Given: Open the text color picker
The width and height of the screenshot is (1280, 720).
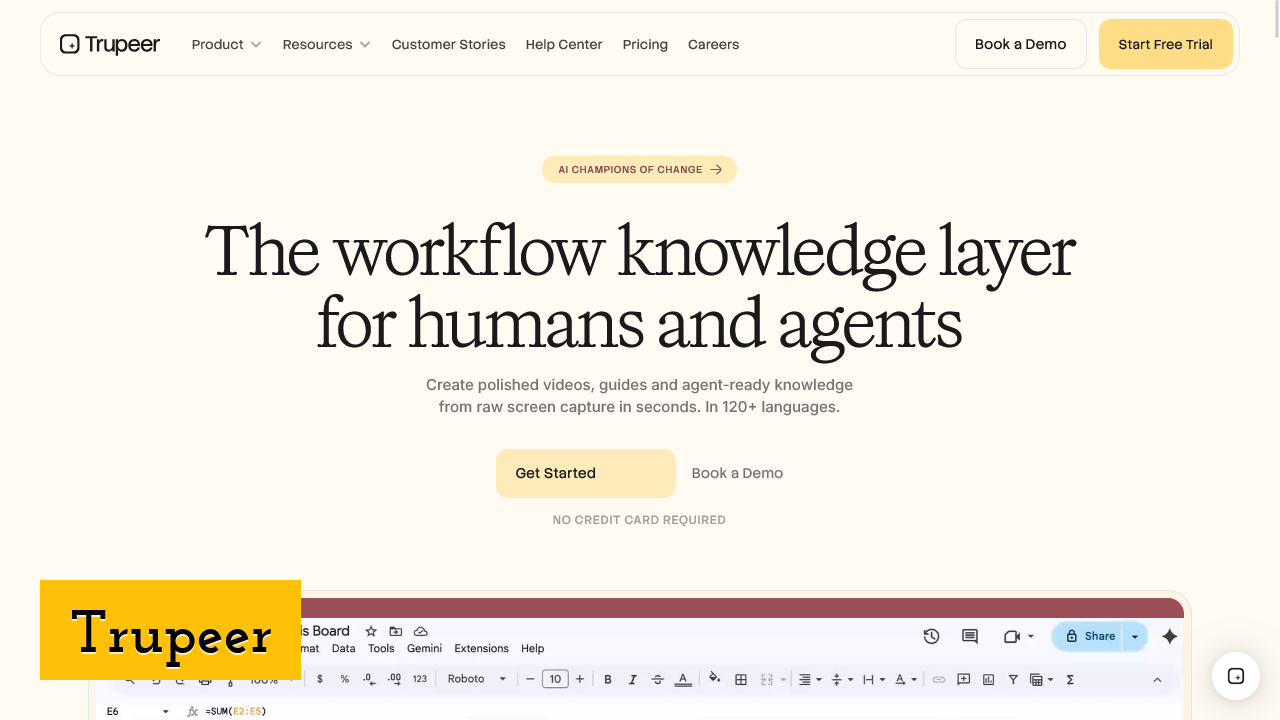Looking at the screenshot, I should point(683,679).
